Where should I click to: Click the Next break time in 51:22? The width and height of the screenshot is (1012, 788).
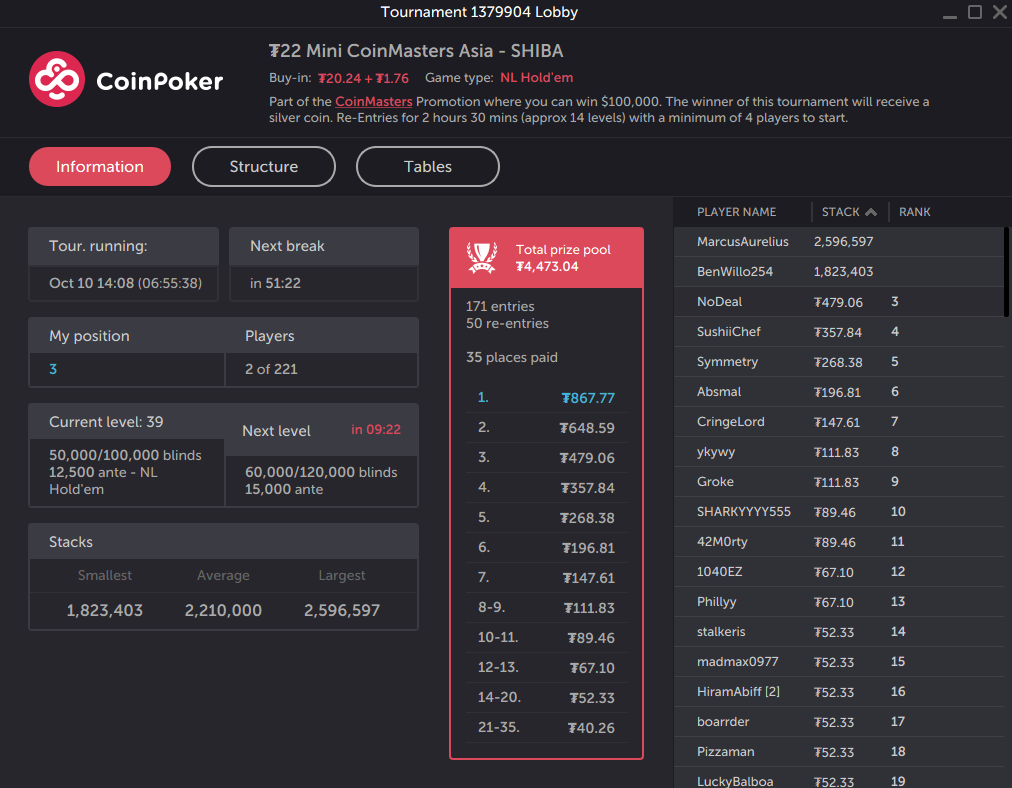pos(275,283)
